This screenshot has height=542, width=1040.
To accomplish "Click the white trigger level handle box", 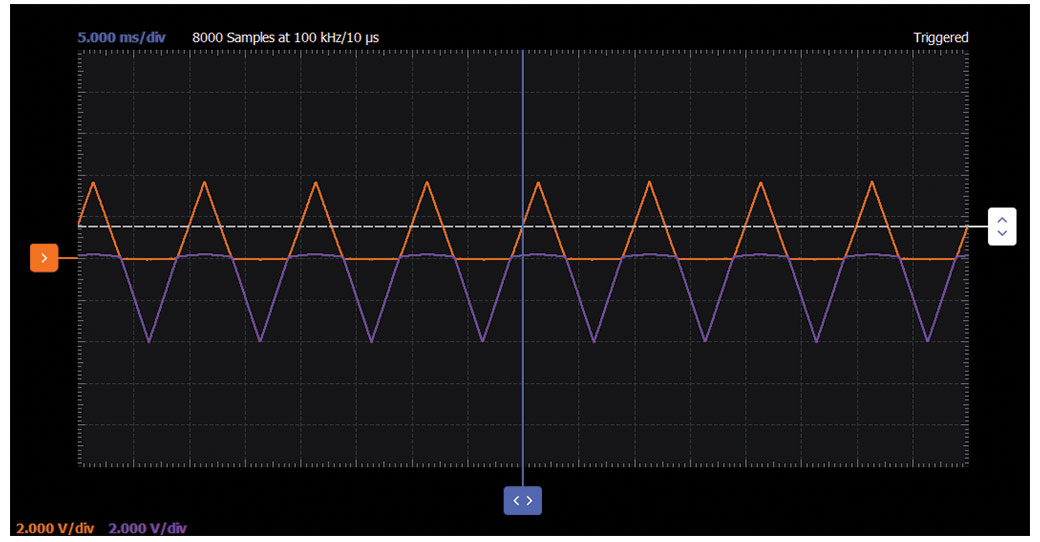I will coord(1002,227).
